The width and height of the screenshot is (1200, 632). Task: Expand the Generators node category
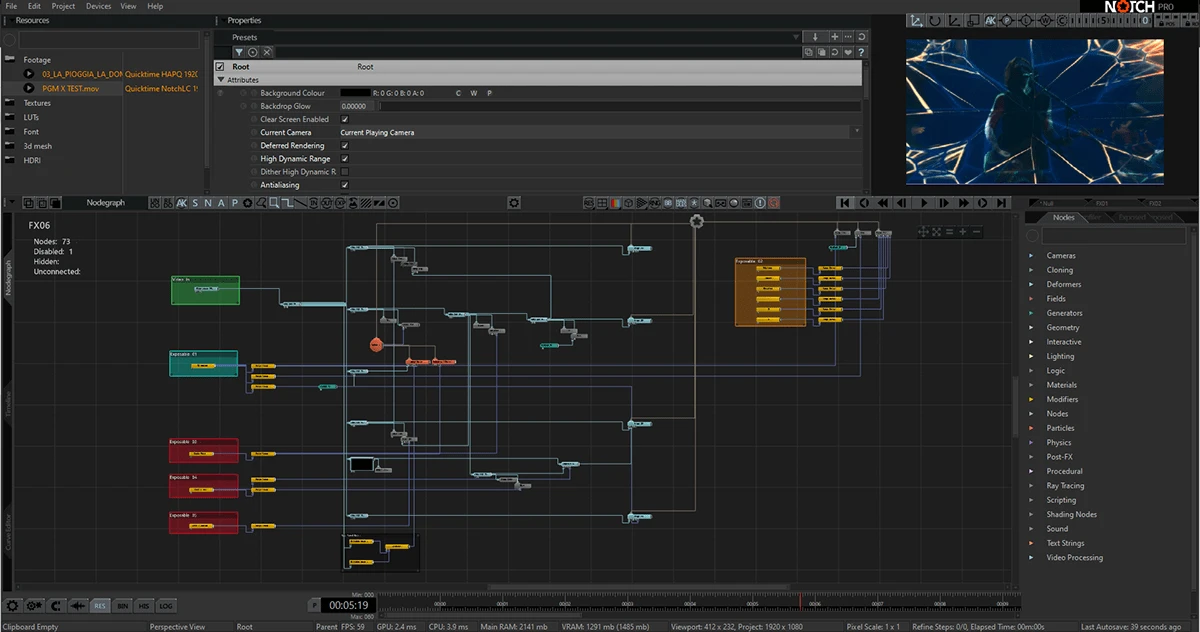tap(1064, 313)
